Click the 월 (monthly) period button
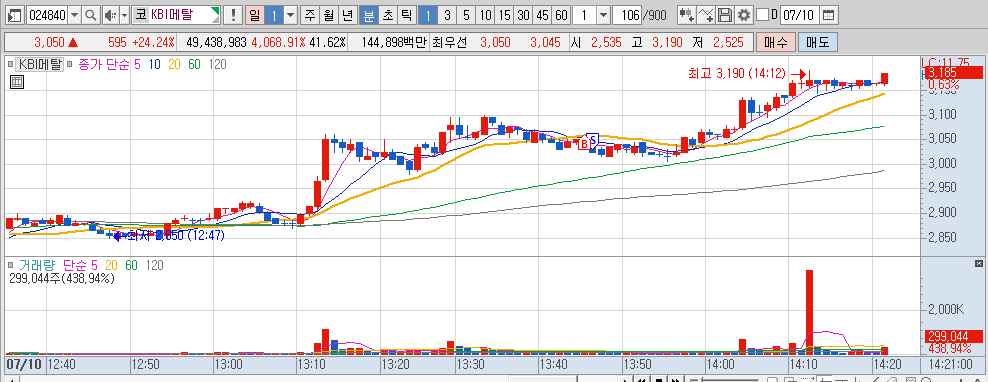 pos(328,14)
